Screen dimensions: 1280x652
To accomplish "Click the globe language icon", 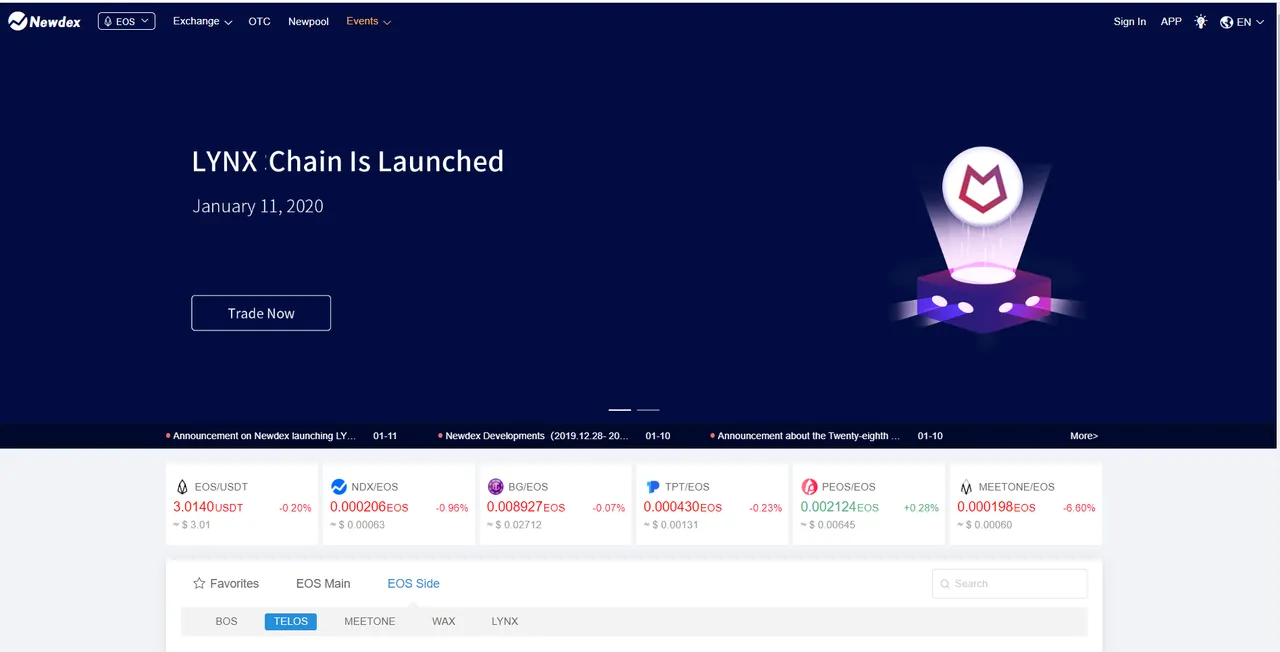I will coord(1226,22).
